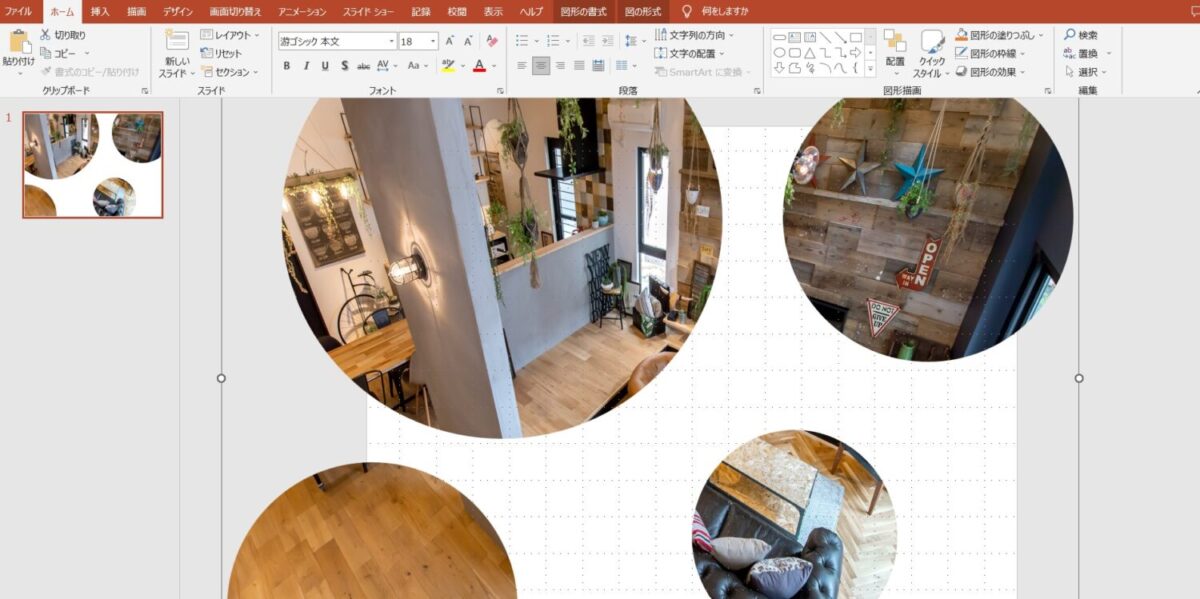Switch to the 挿入 (Insert) tab
The width and height of the screenshot is (1200, 599).
pyautogui.click(x=100, y=11)
